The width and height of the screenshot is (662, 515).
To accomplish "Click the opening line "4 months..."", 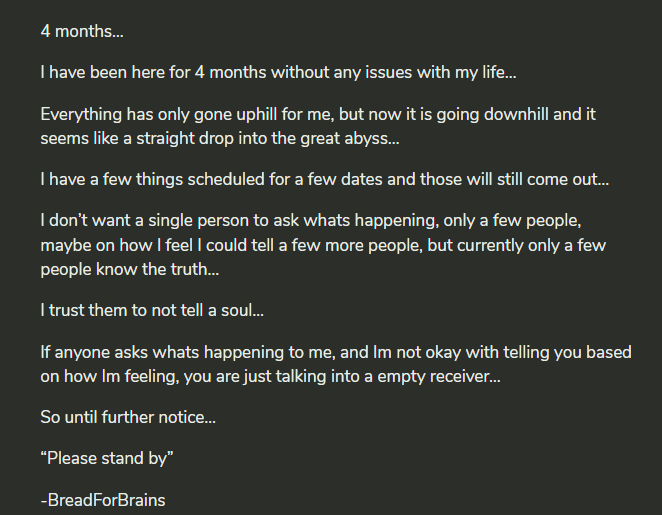I will [x=82, y=31].
